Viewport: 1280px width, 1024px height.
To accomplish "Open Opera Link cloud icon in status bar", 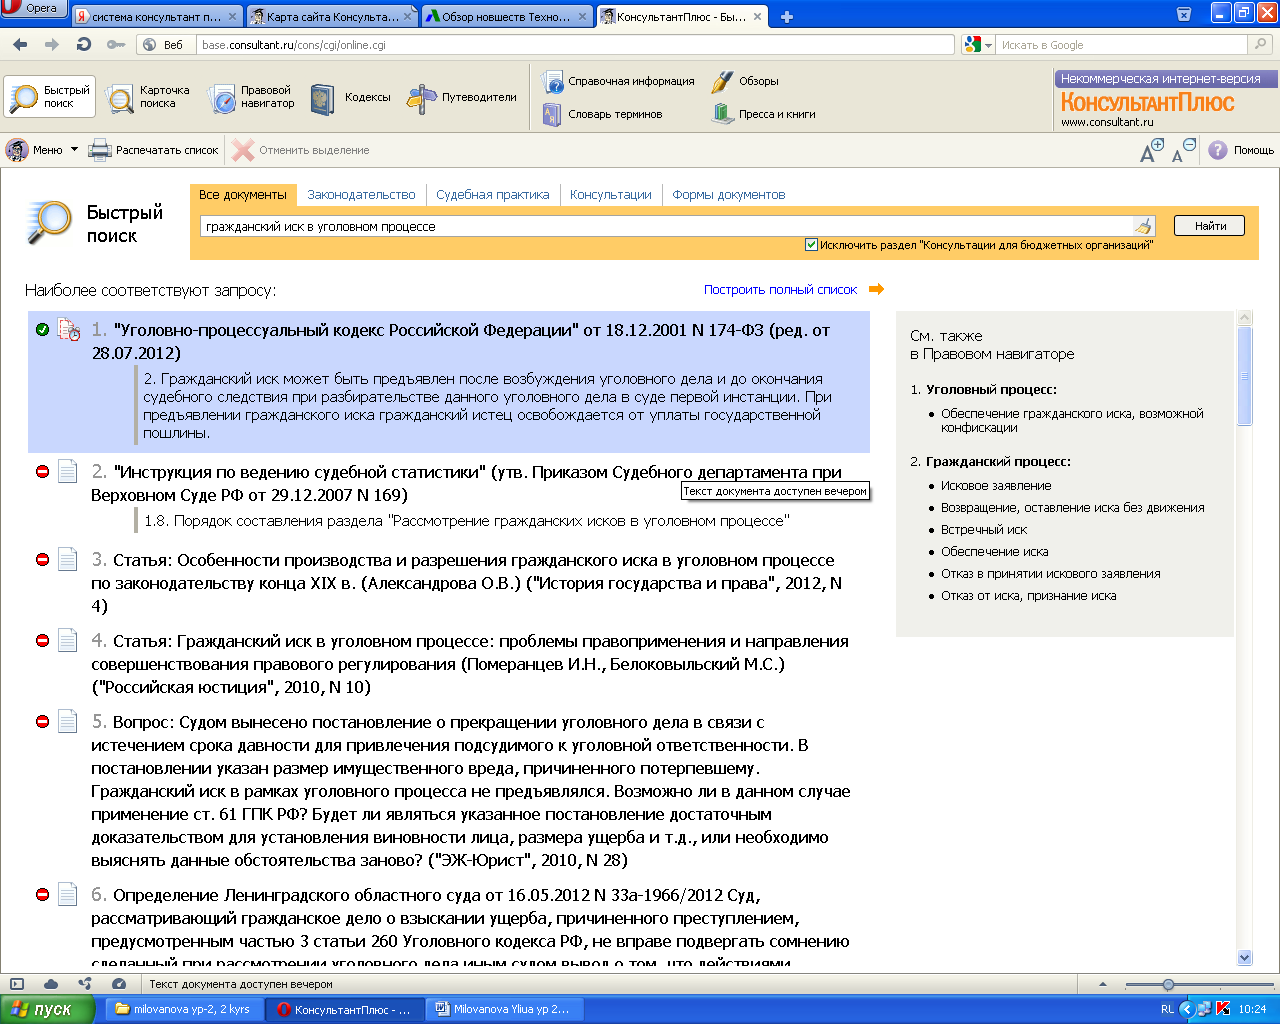I will coord(51,984).
